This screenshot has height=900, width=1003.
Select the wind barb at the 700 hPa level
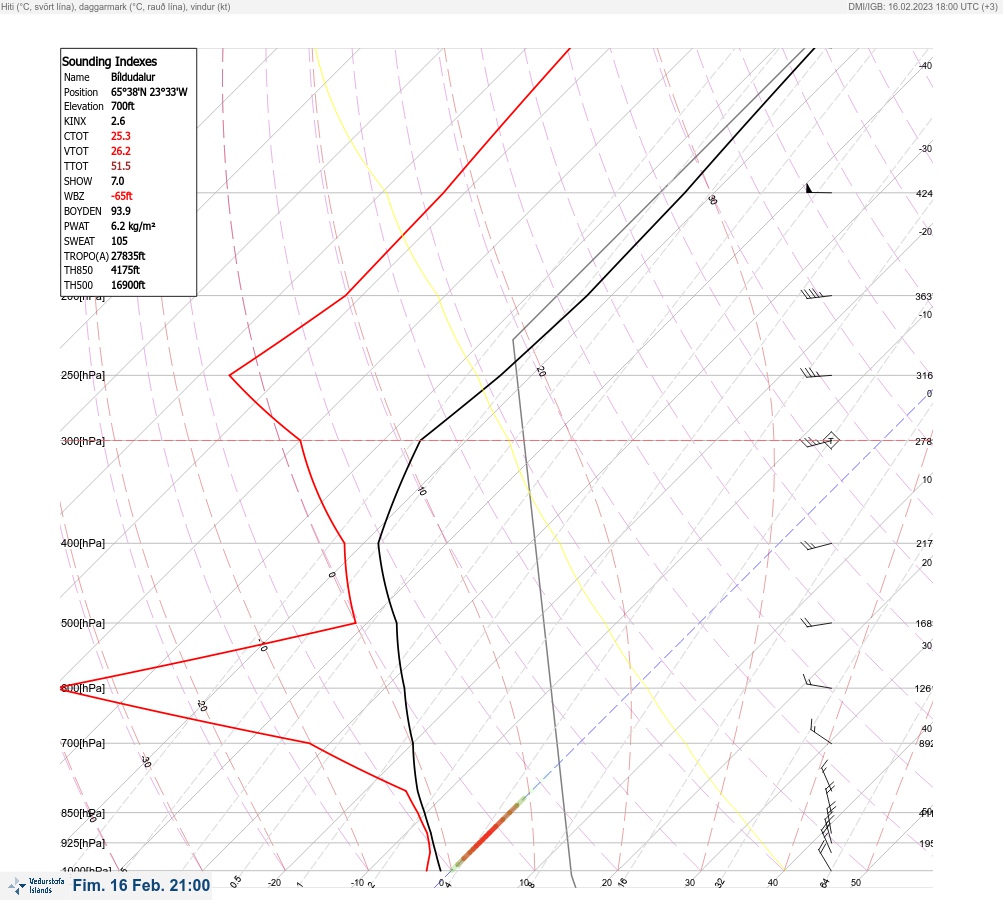[820, 731]
